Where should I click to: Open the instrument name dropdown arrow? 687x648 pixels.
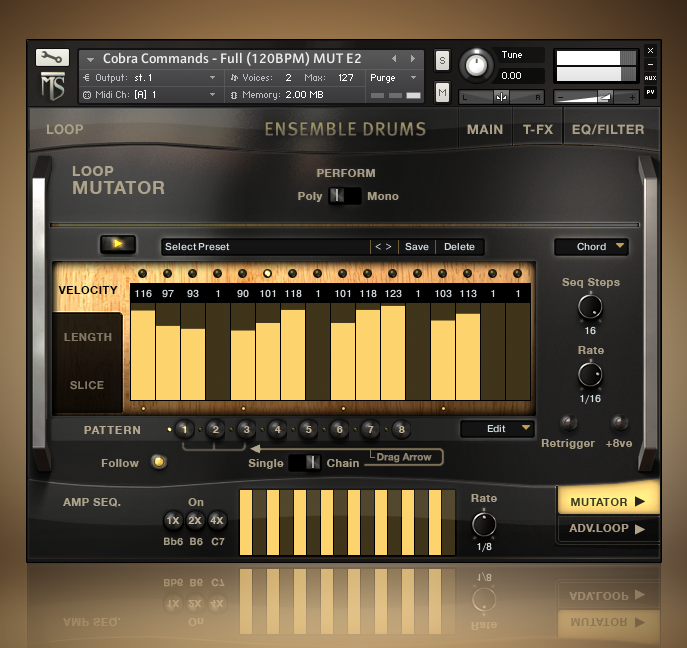(90, 59)
